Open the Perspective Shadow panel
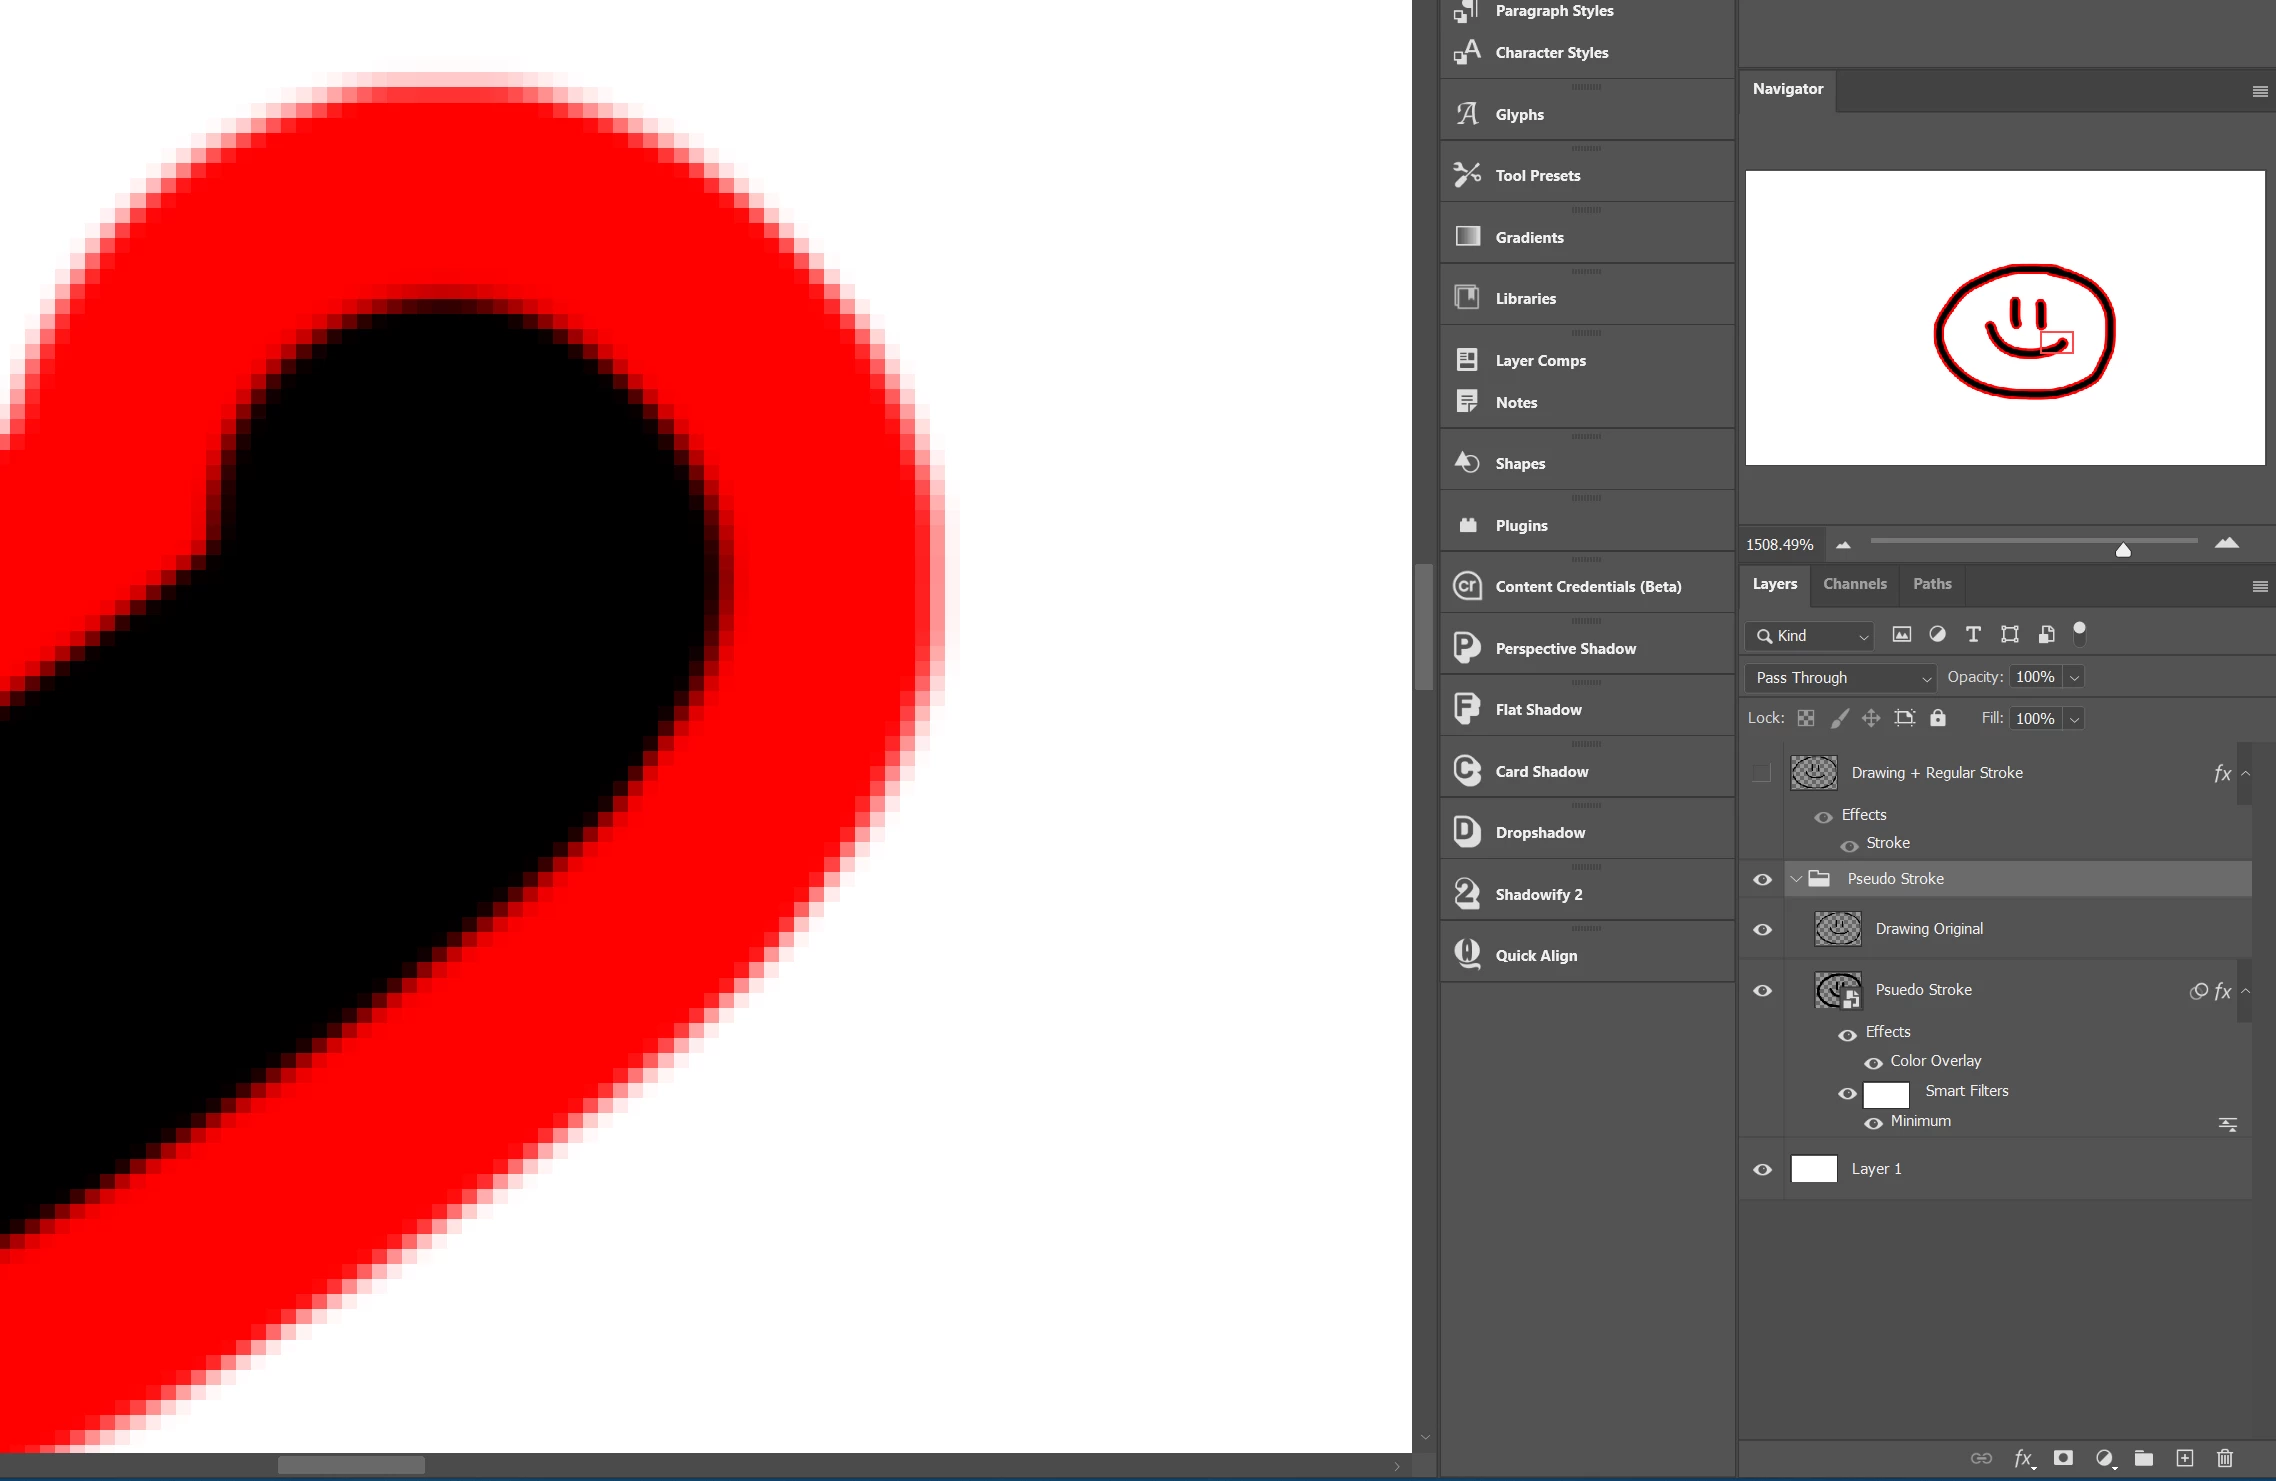Image resolution: width=2276 pixels, height=1481 pixels. coord(1565,648)
